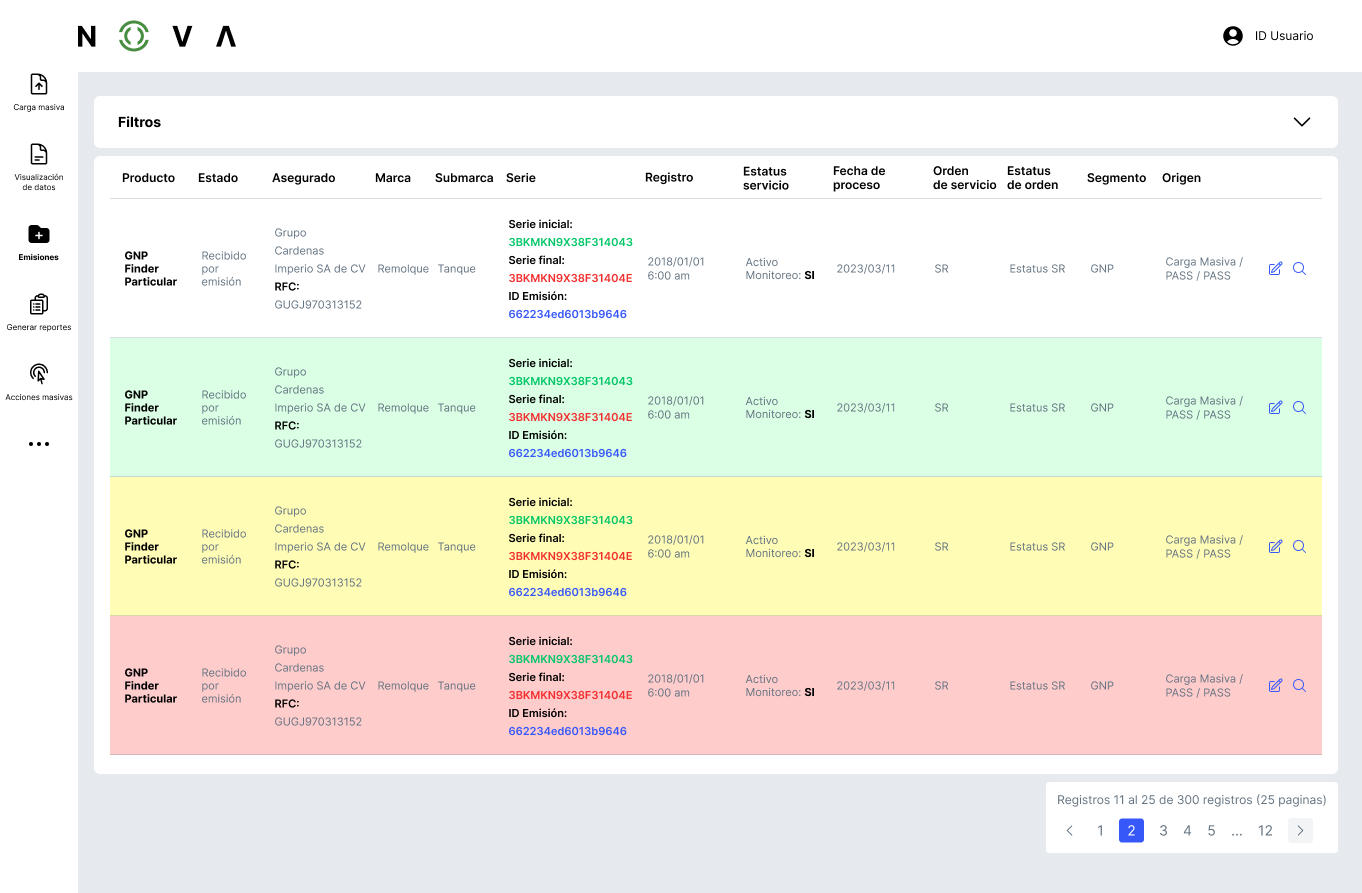Jump to page 1 in pagination

coord(1101,830)
